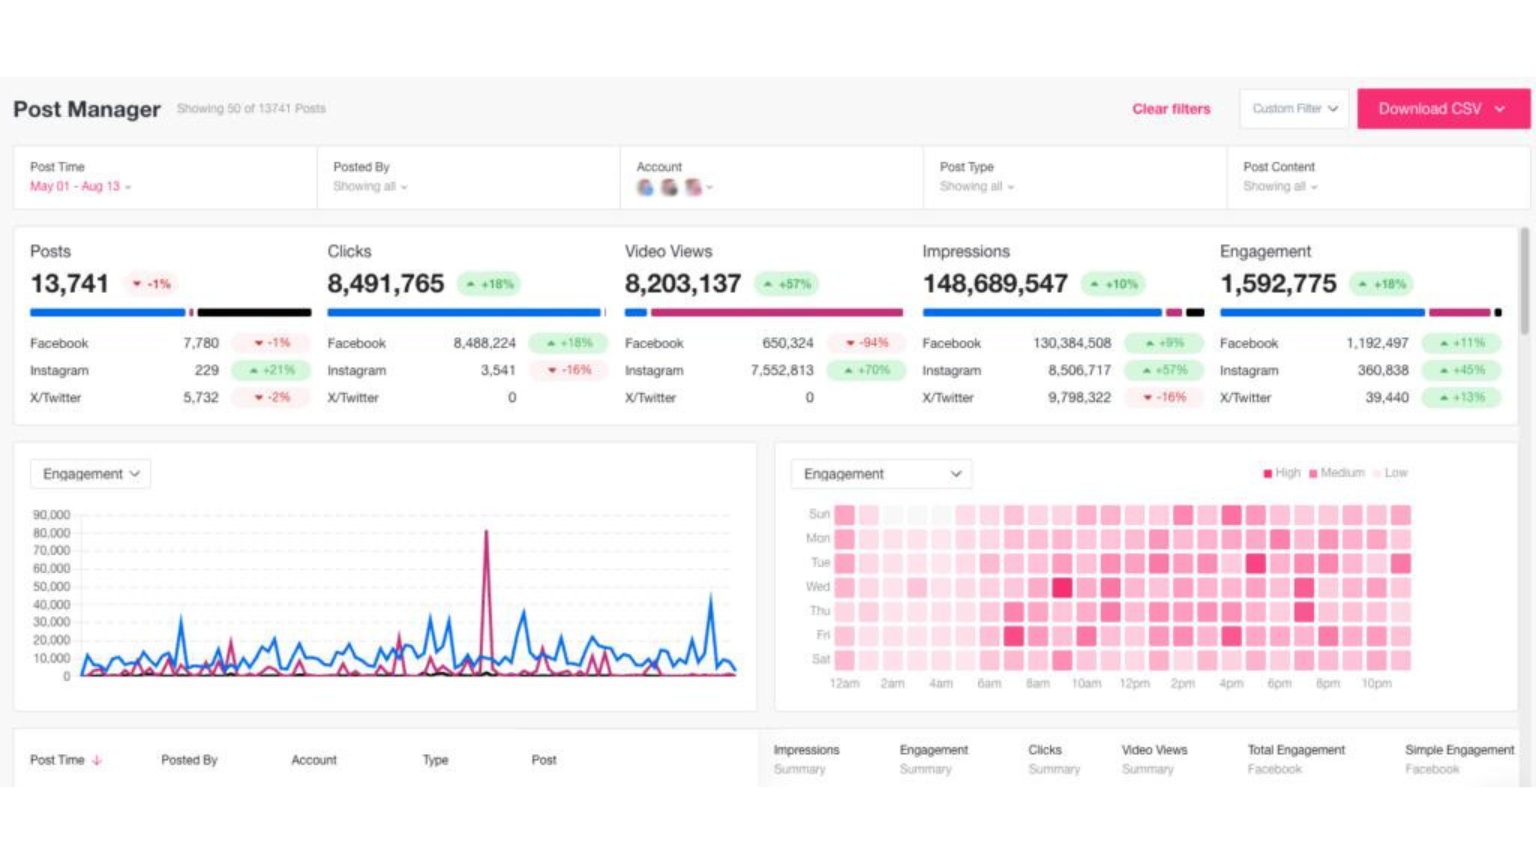Image resolution: width=1536 pixels, height=864 pixels.
Task: Select the Facebook account avatar in Account filter
Action: pyautogui.click(x=645, y=186)
